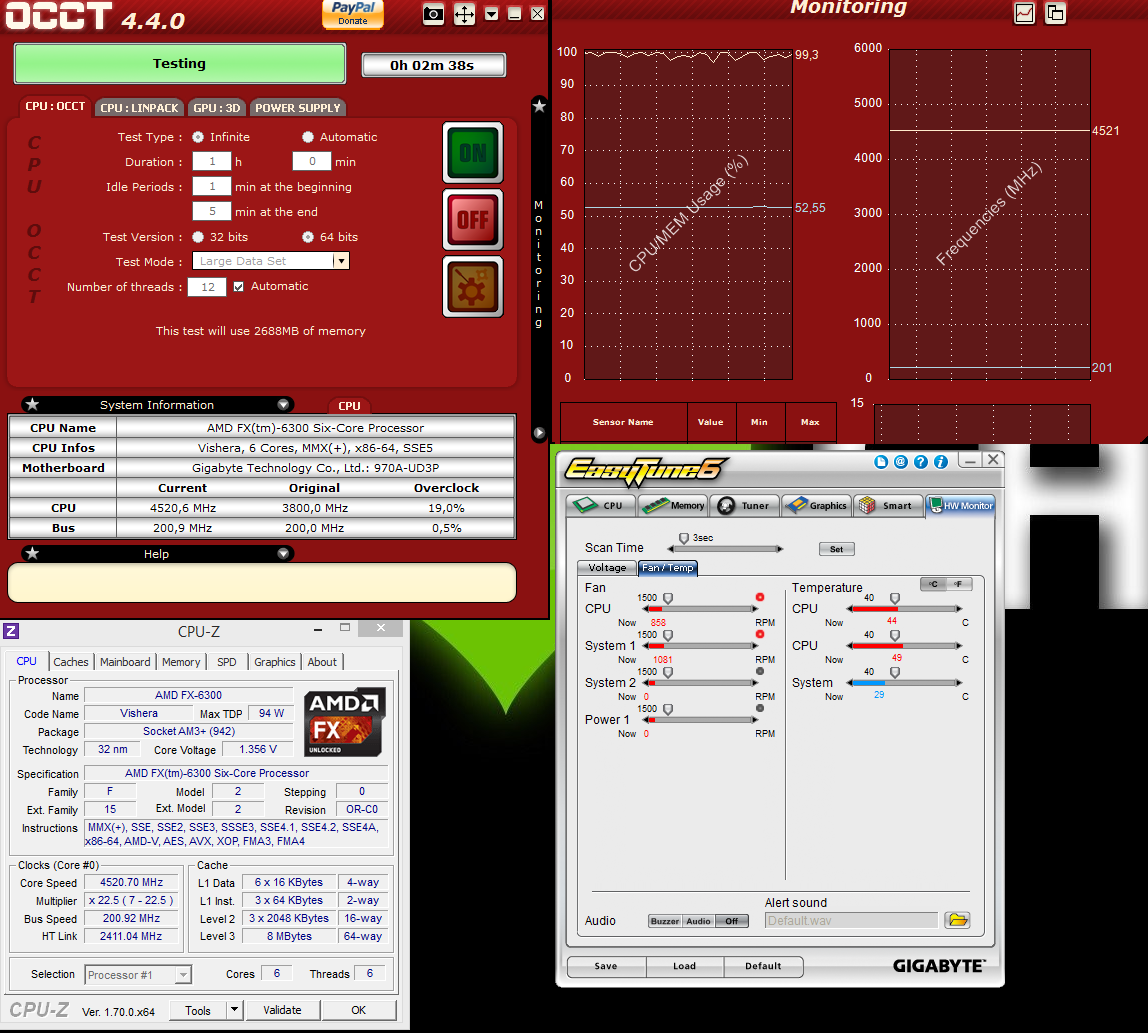Screen dimensions: 1148x1033
Task: Switch to Voltage sub-tab in EasyTune6
Action: pyautogui.click(x=607, y=567)
